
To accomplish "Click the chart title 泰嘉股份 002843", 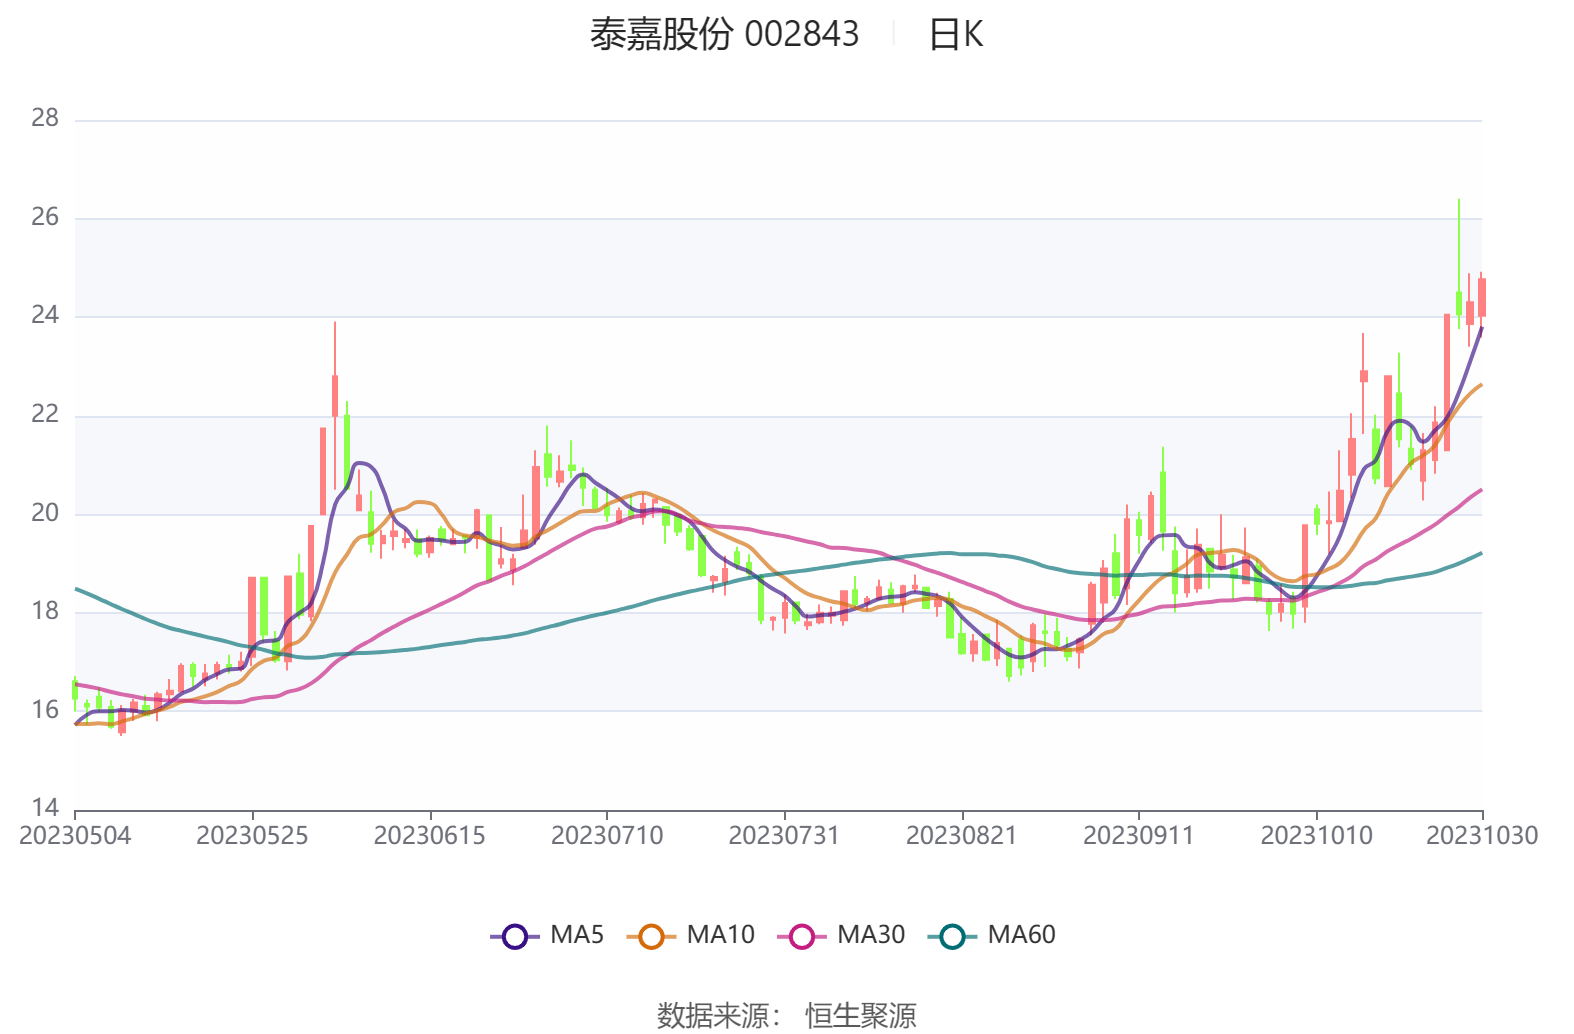I will click(x=724, y=35).
